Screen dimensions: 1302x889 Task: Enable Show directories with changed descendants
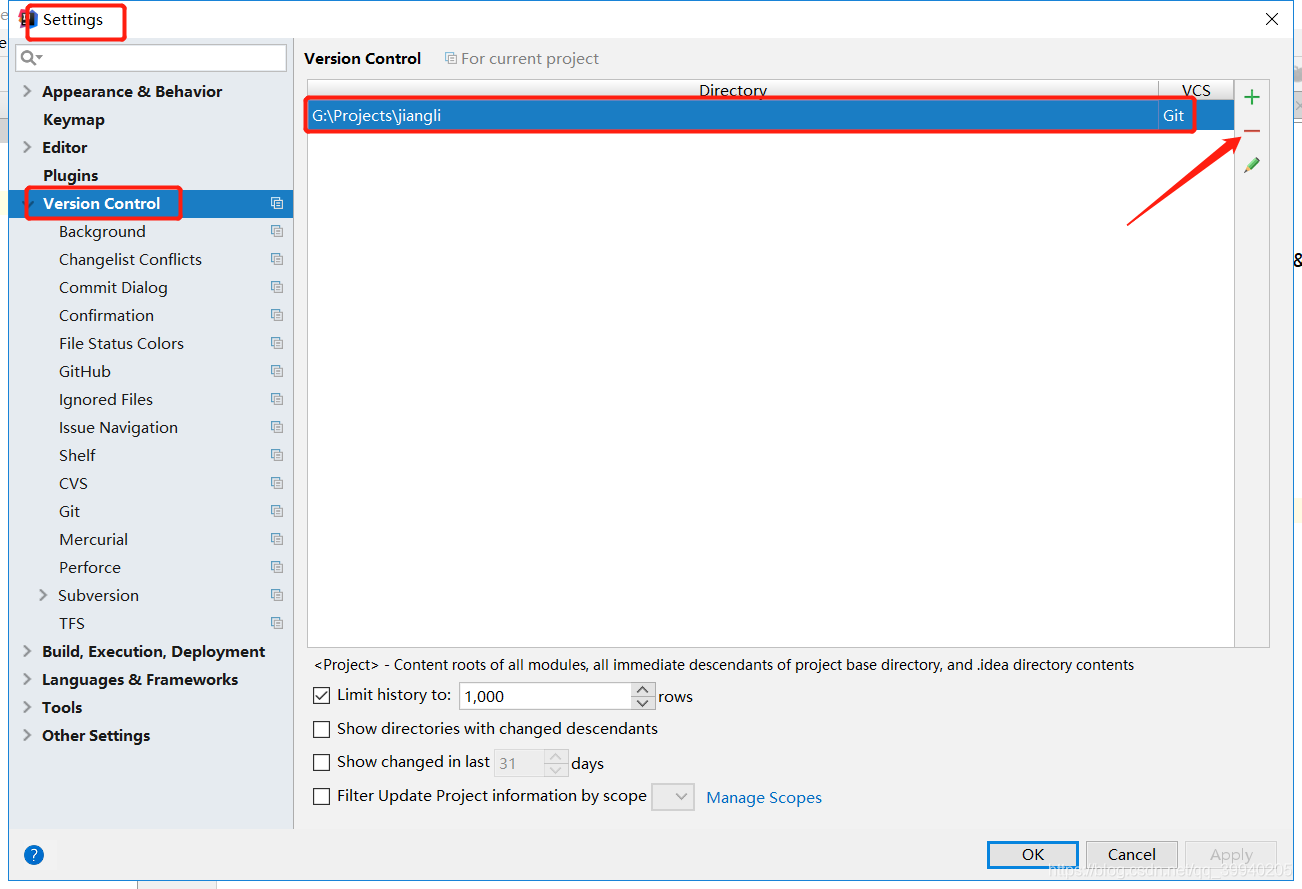tap(321, 729)
